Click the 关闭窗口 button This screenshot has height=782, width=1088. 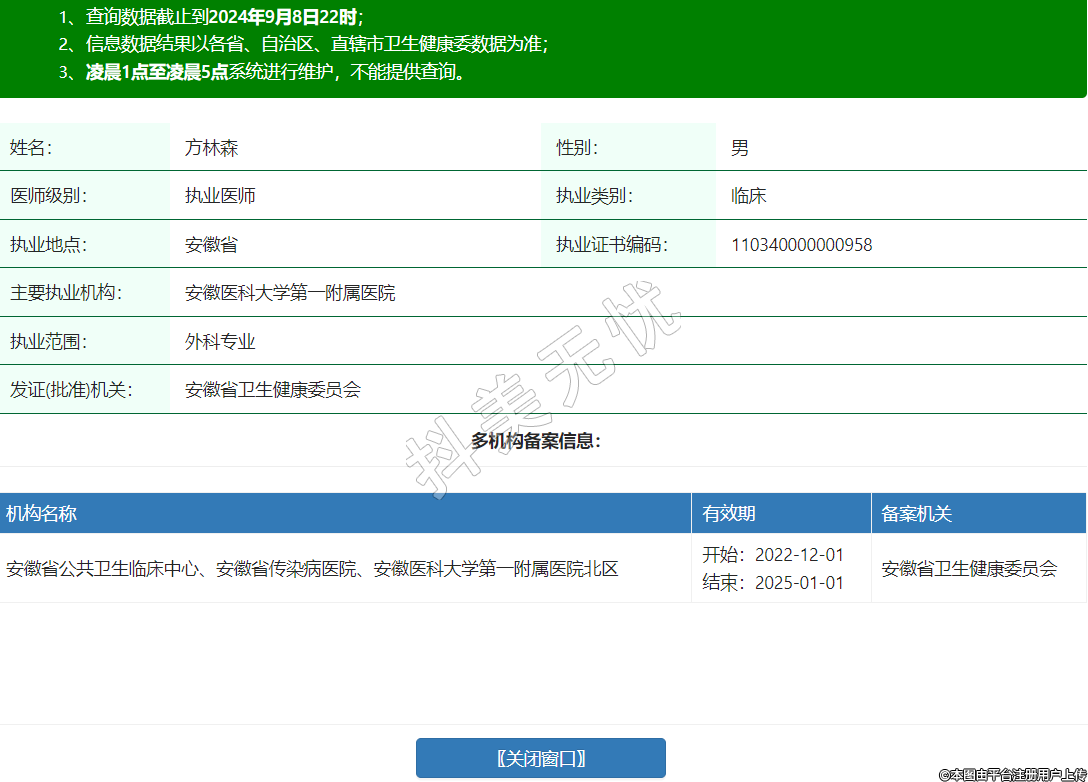[540, 759]
